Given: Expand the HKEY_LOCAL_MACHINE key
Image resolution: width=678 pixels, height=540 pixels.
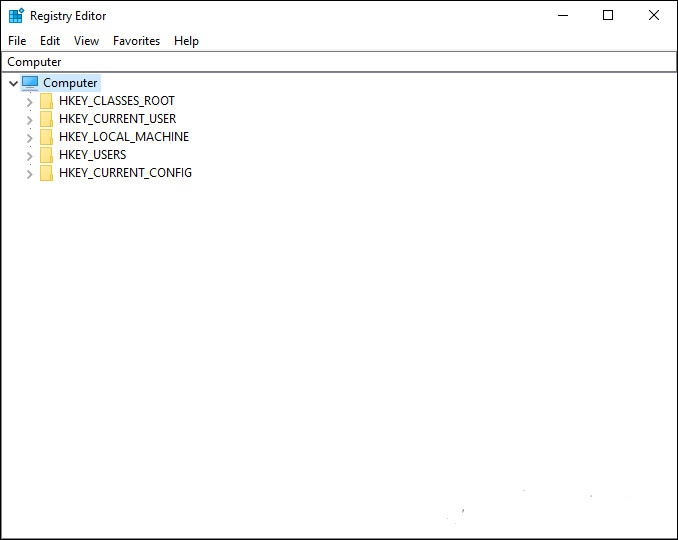Looking at the screenshot, I should 29,138.
